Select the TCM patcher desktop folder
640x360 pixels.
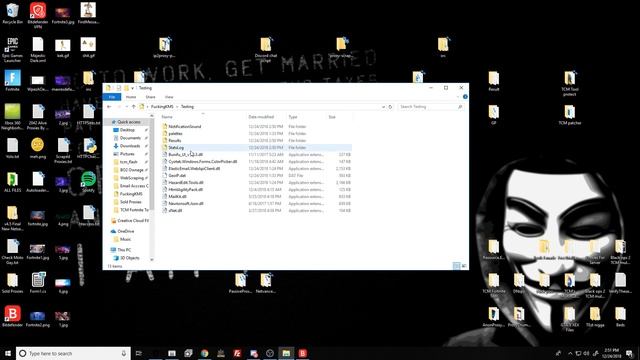coord(569,114)
